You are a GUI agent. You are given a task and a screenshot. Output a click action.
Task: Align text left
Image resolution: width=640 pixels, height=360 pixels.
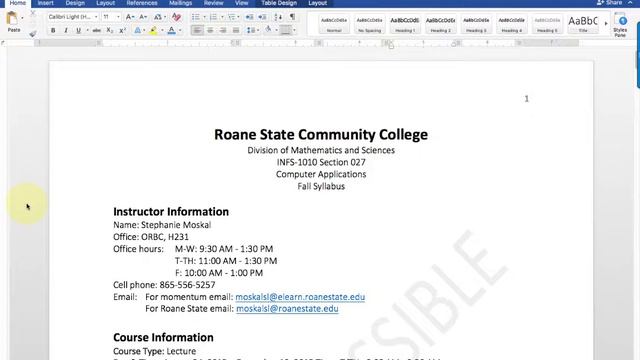click(x=197, y=30)
